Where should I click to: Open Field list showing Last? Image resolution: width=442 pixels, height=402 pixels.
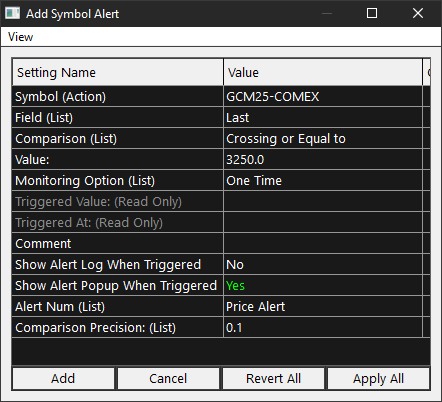pyautogui.click(x=323, y=118)
